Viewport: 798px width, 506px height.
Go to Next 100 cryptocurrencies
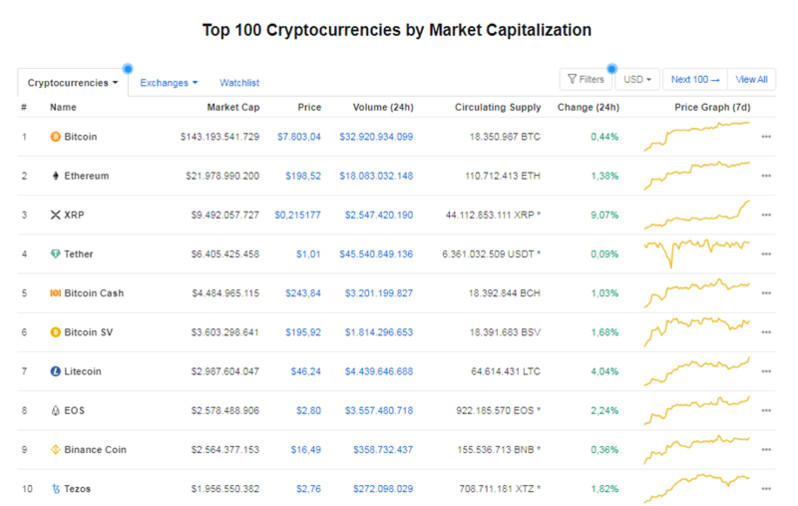click(695, 79)
